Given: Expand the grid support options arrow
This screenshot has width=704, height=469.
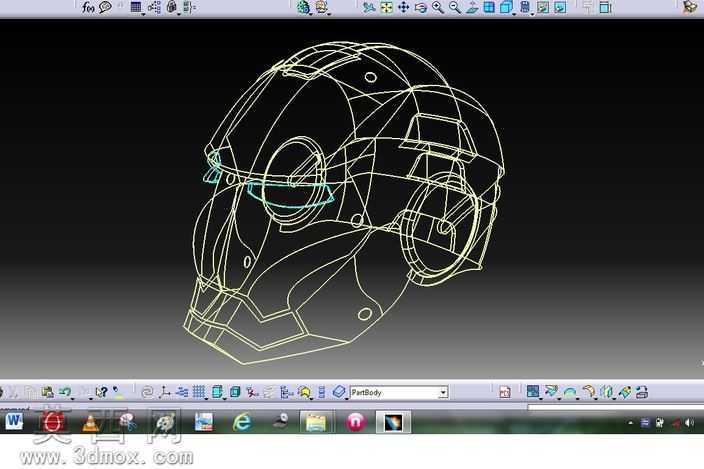Looking at the screenshot, I should 206,398.
